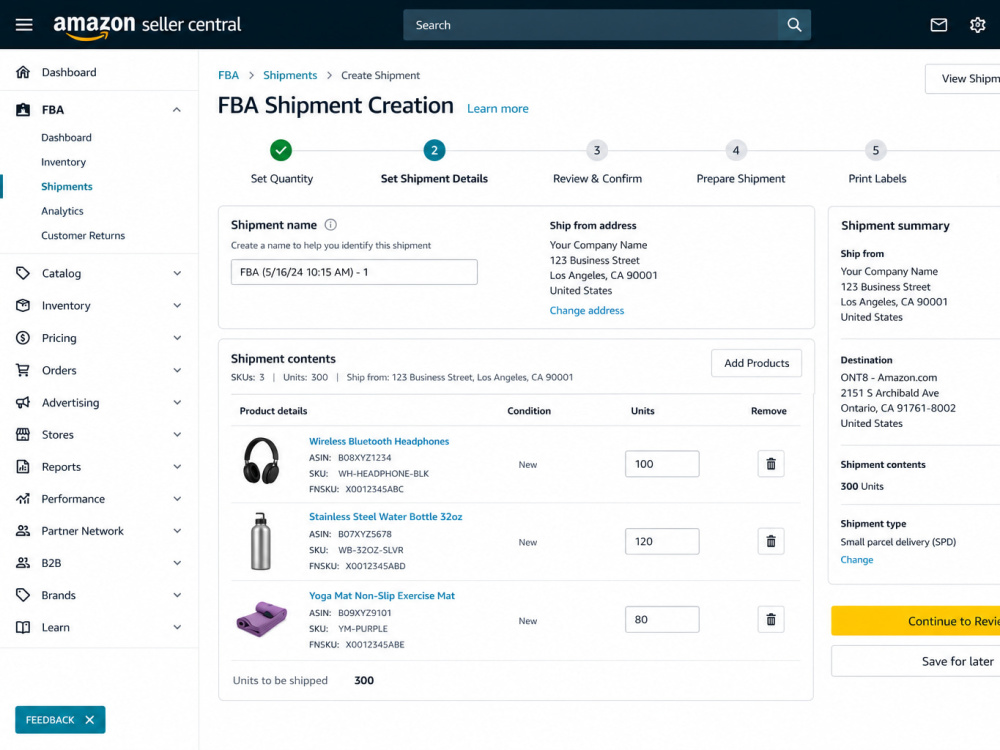Collapse the FBA sidebar section
Screen dimensions: 1000x750
point(177,110)
